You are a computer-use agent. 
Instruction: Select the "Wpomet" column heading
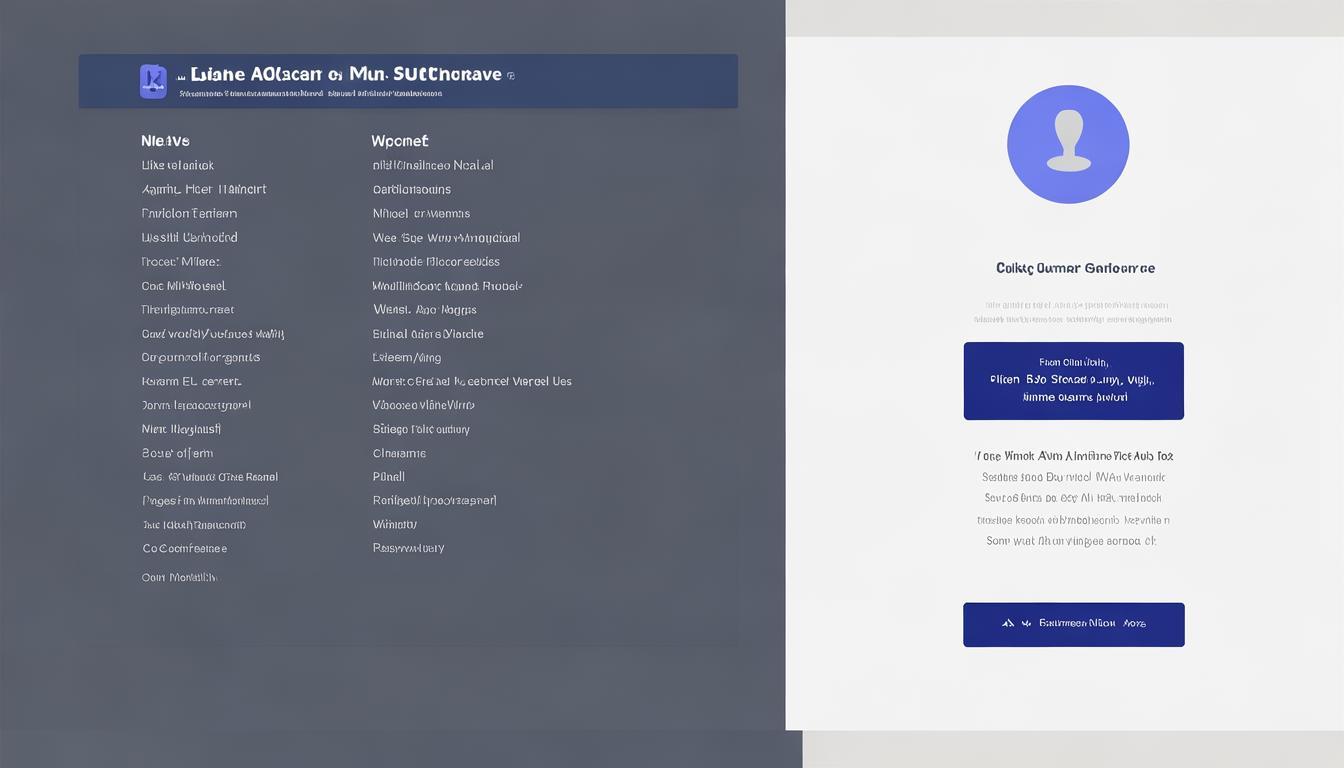tap(400, 141)
